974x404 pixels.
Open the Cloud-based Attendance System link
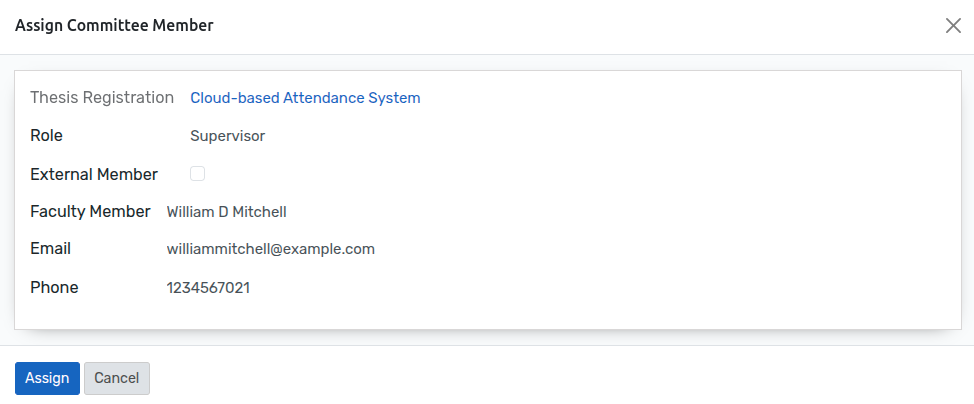point(305,98)
